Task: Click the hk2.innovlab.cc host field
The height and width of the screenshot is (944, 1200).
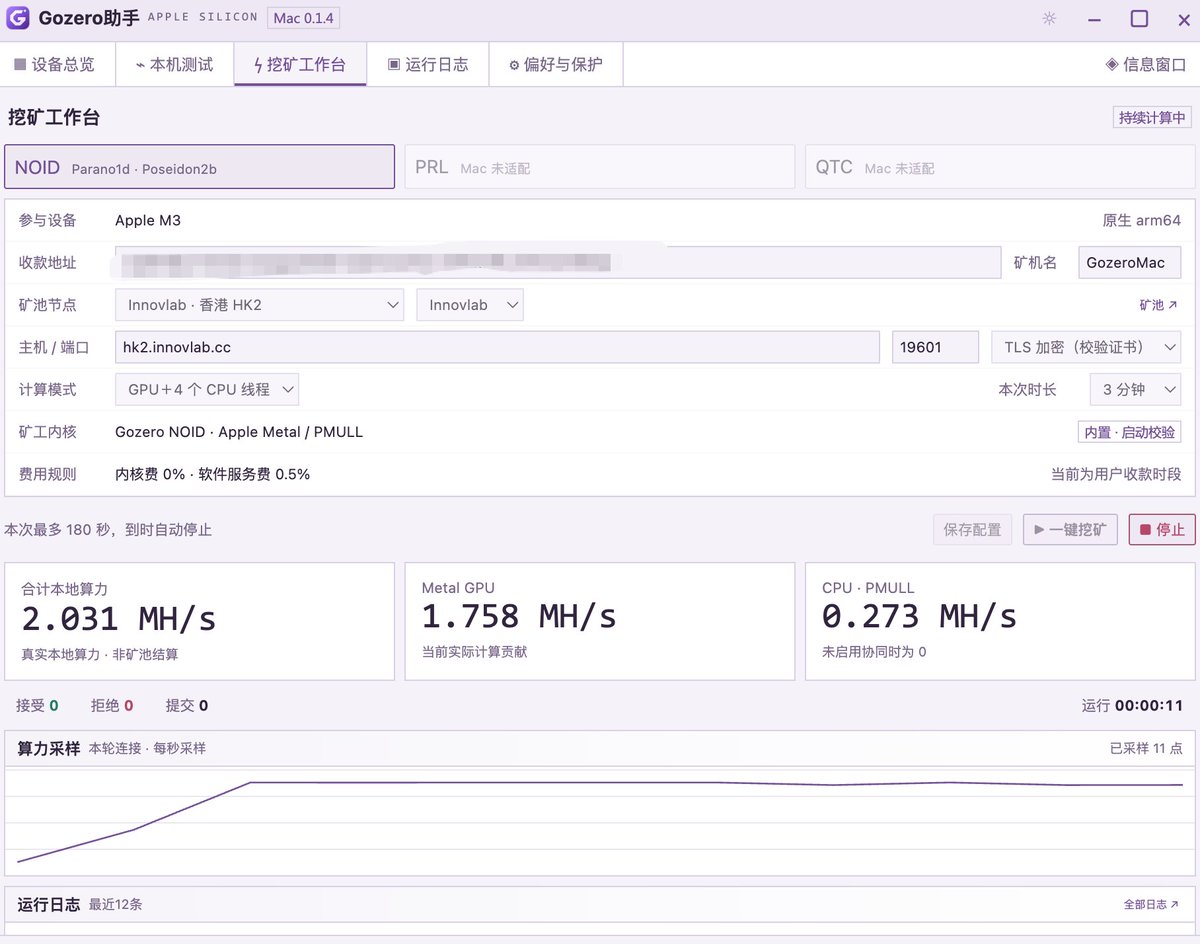Action: (497, 347)
